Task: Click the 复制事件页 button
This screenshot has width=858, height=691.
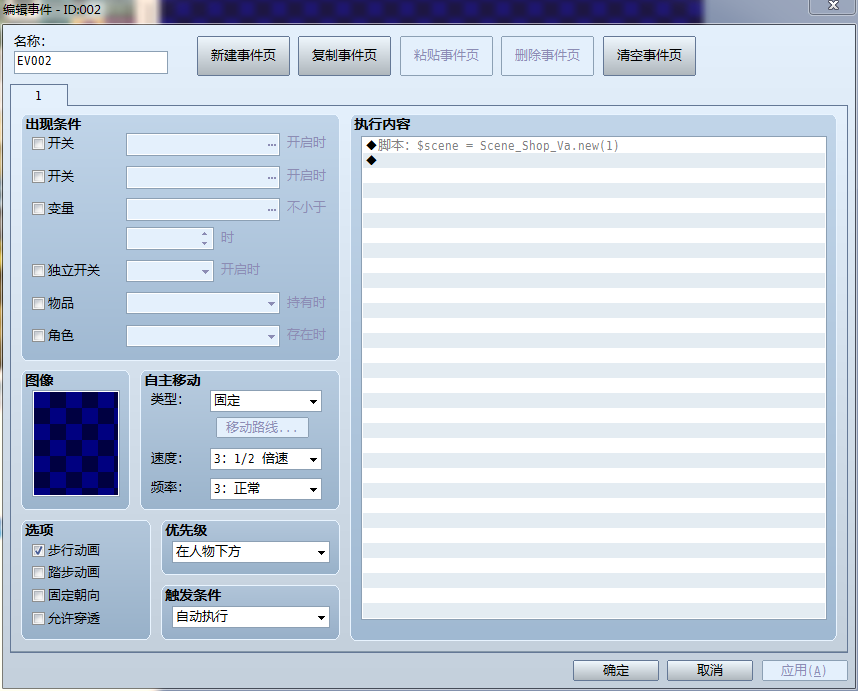Action: point(344,56)
